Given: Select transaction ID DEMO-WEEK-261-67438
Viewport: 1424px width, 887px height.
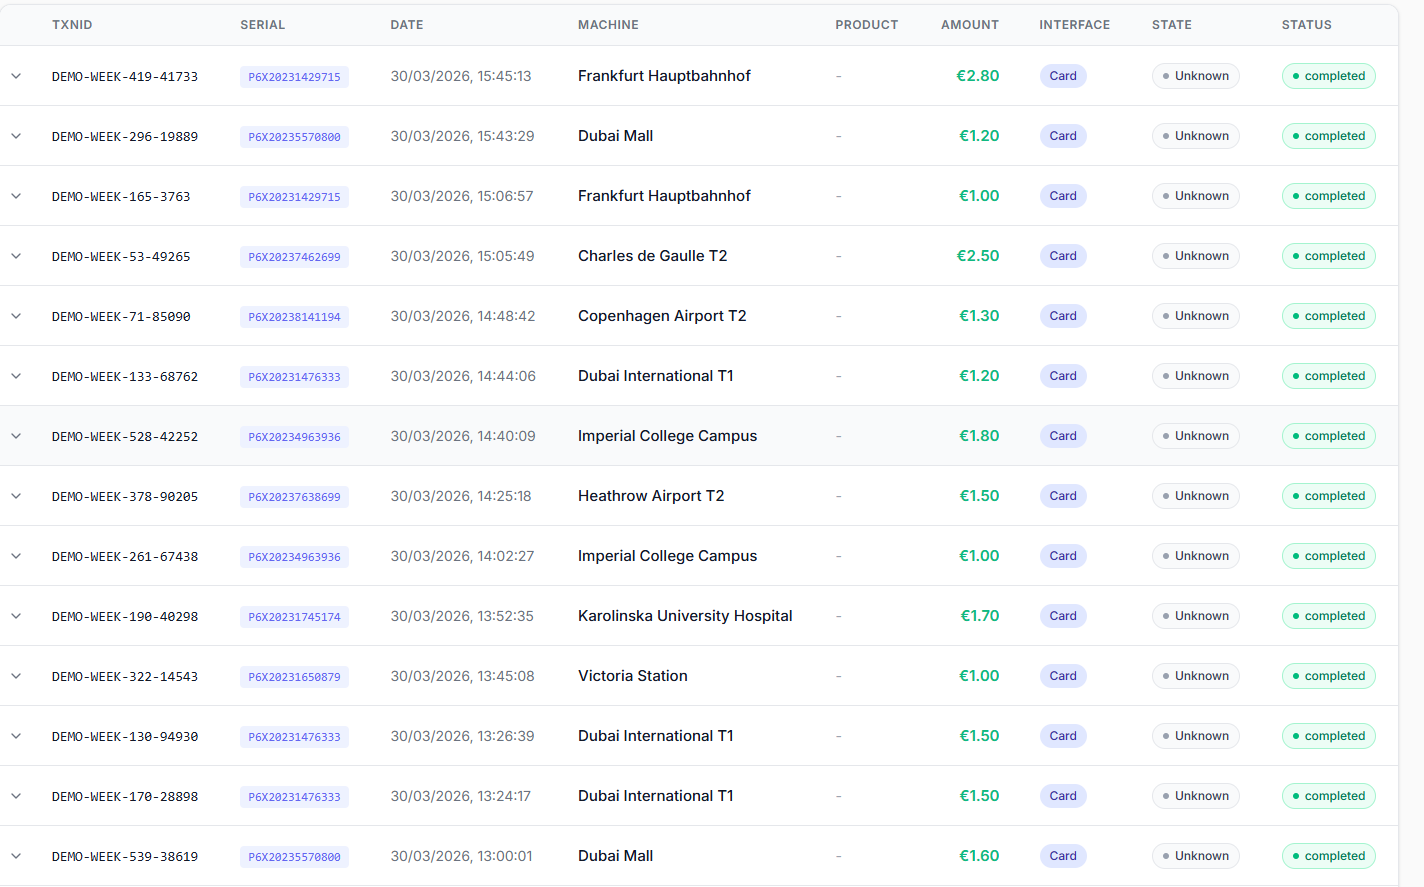Looking at the screenshot, I should pos(125,557).
